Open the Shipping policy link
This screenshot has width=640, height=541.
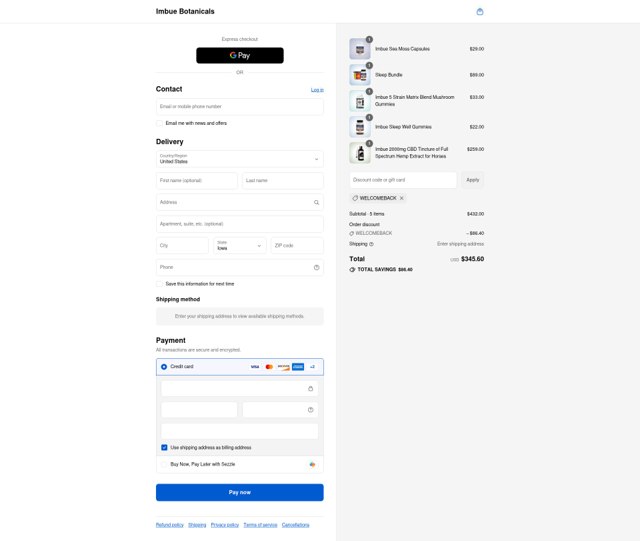tap(197, 525)
